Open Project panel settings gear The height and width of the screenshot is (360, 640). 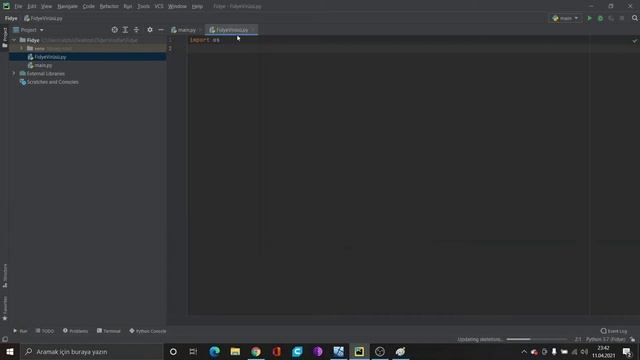pos(150,30)
